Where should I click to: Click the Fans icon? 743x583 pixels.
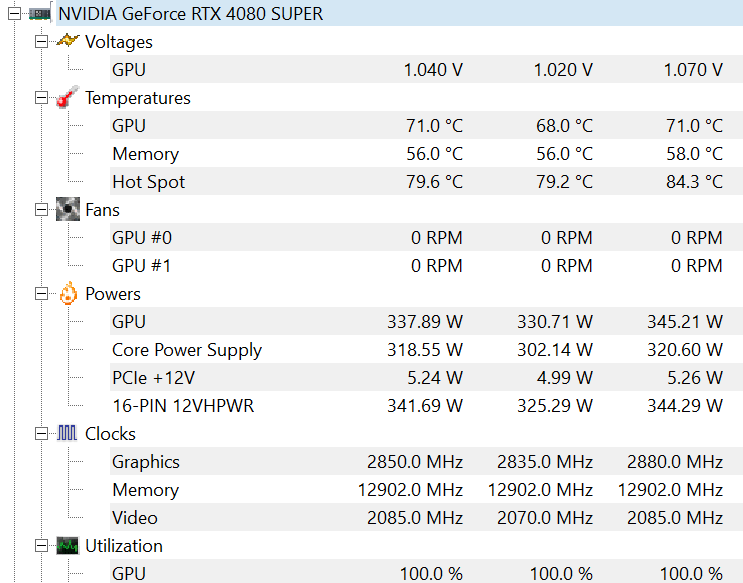67,209
